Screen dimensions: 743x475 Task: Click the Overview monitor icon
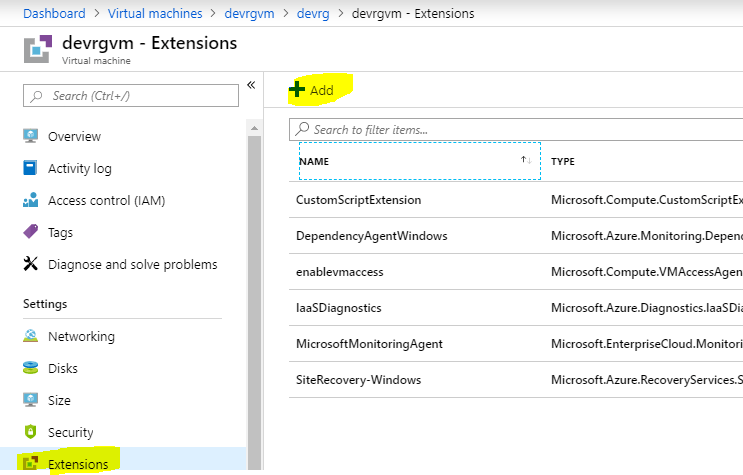(30, 136)
